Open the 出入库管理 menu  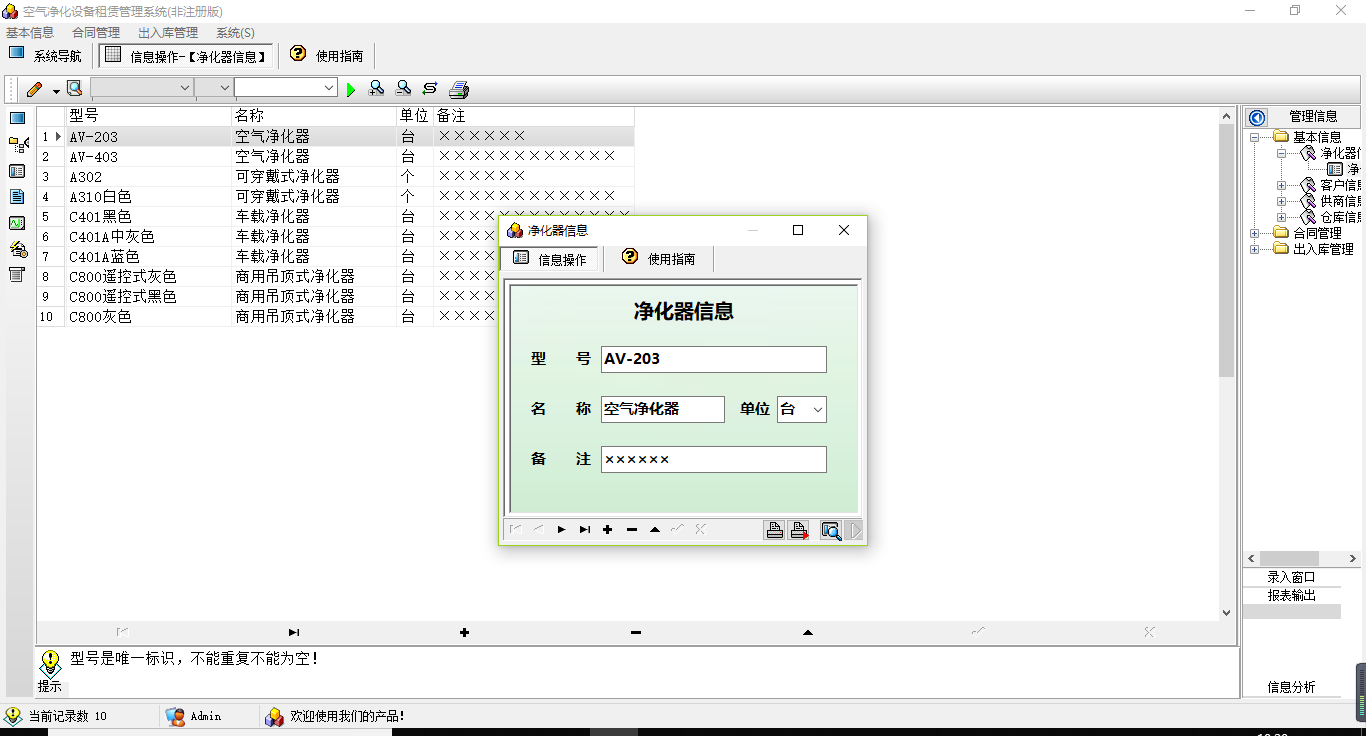[x=168, y=33]
